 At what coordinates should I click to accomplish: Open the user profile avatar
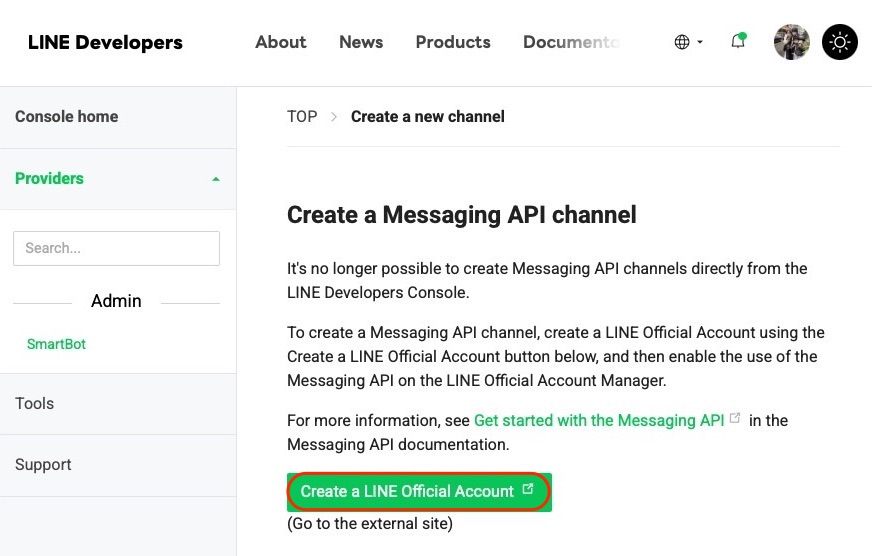click(x=791, y=42)
